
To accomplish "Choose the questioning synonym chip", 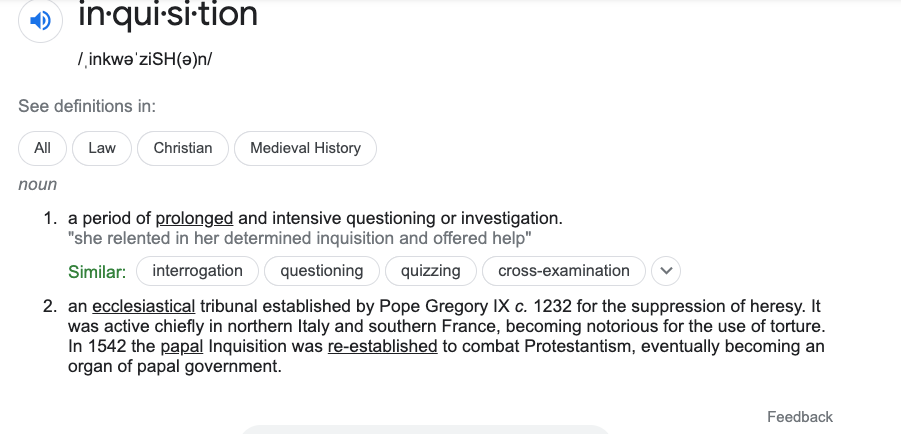I will [322, 271].
